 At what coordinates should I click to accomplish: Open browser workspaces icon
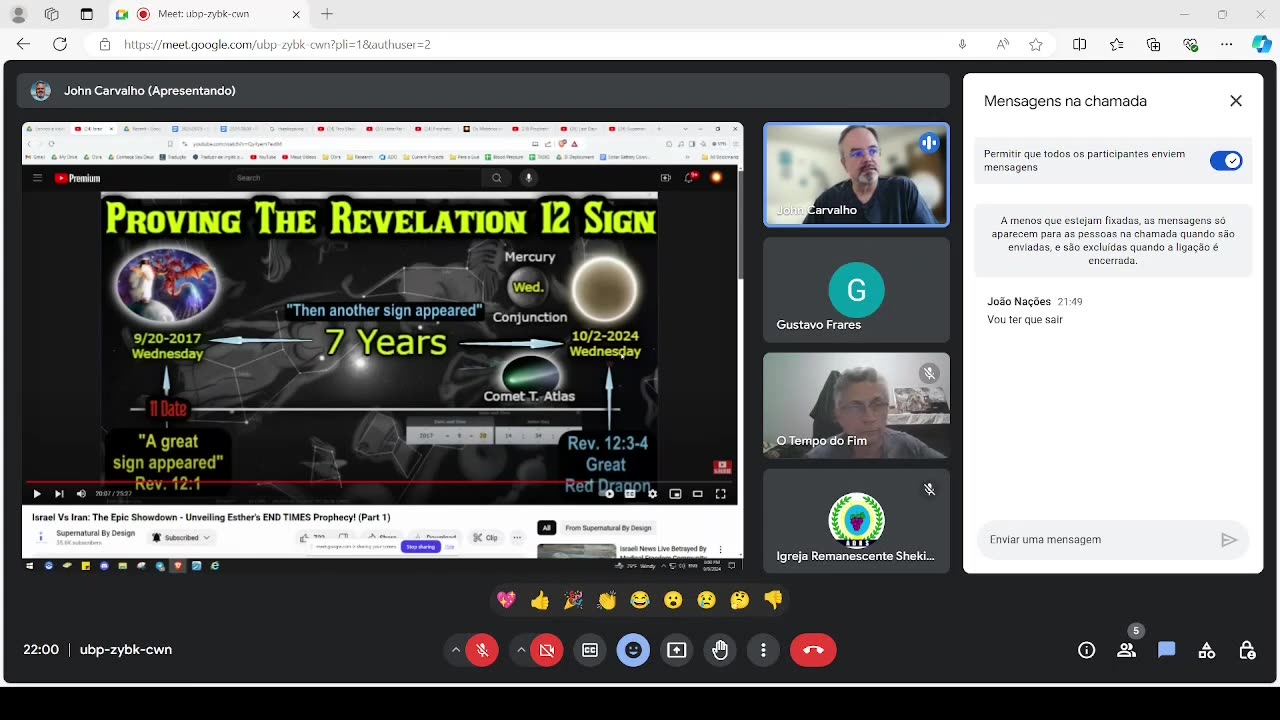coord(52,14)
